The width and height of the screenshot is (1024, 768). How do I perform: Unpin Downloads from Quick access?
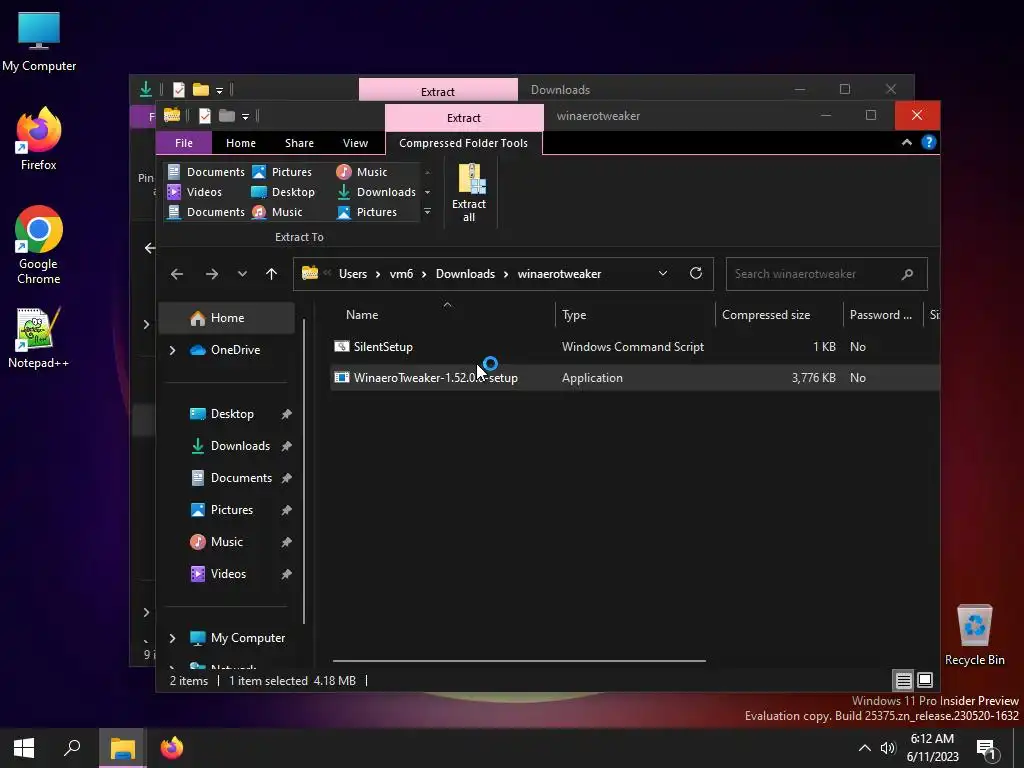[x=286, y=446]
